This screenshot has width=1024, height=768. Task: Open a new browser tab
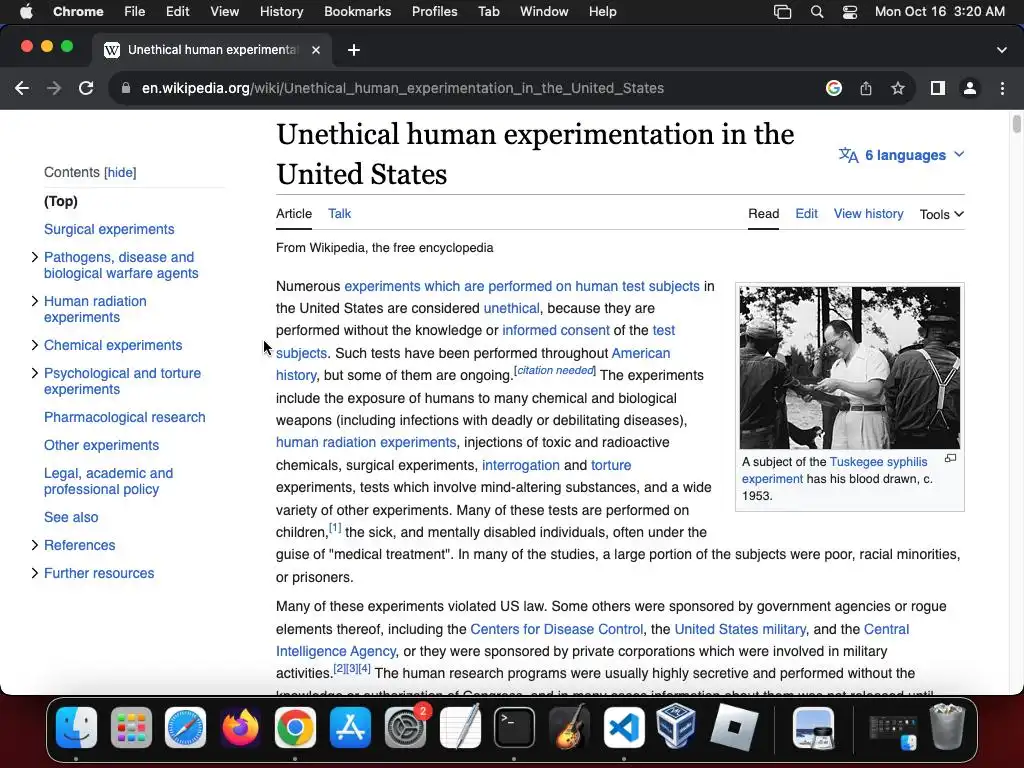(354, 50)
